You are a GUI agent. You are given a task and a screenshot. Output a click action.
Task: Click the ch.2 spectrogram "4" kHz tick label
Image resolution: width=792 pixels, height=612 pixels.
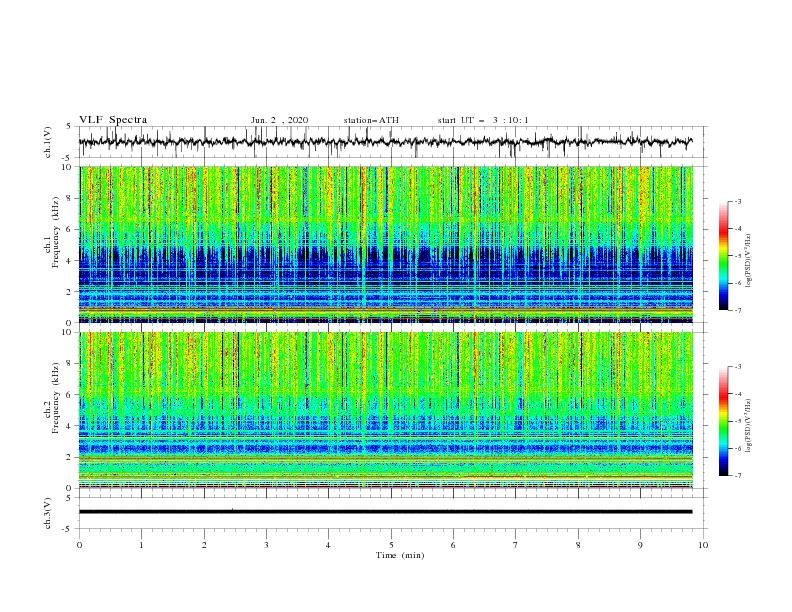click(69, 426)
